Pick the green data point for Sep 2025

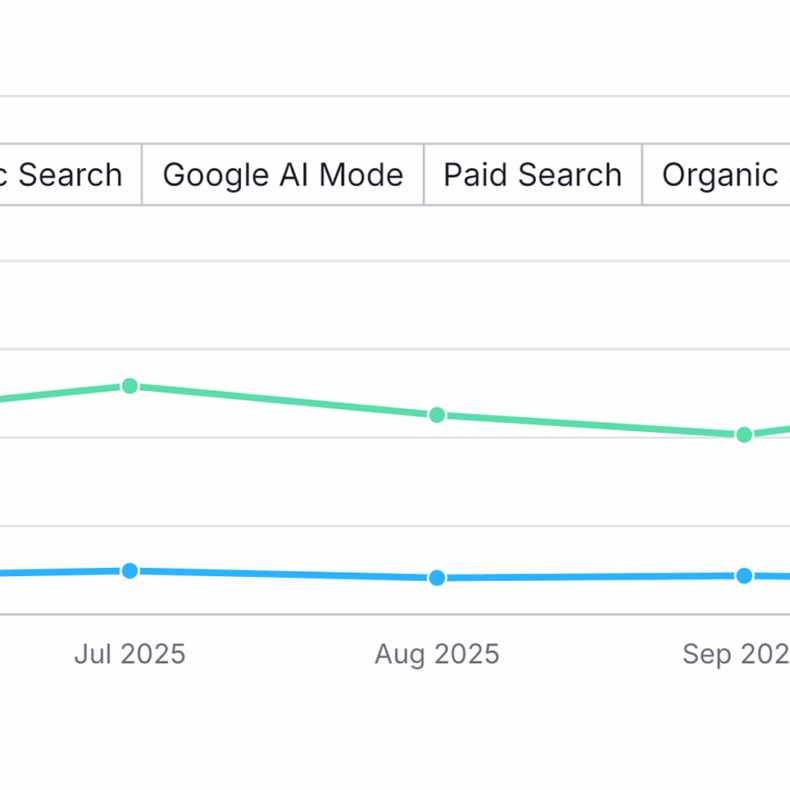(x=744, y=435)
